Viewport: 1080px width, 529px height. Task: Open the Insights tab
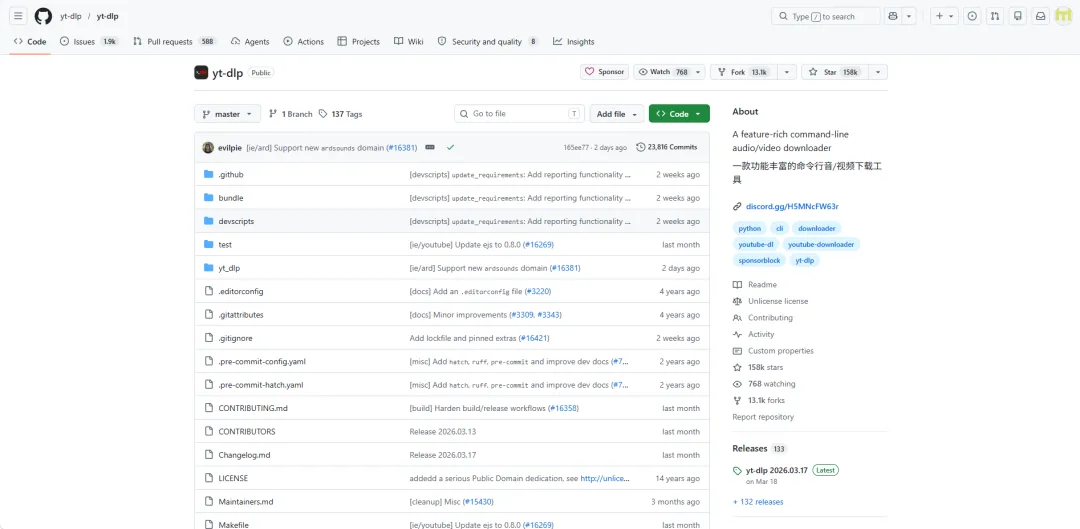[x=573, y=41]
